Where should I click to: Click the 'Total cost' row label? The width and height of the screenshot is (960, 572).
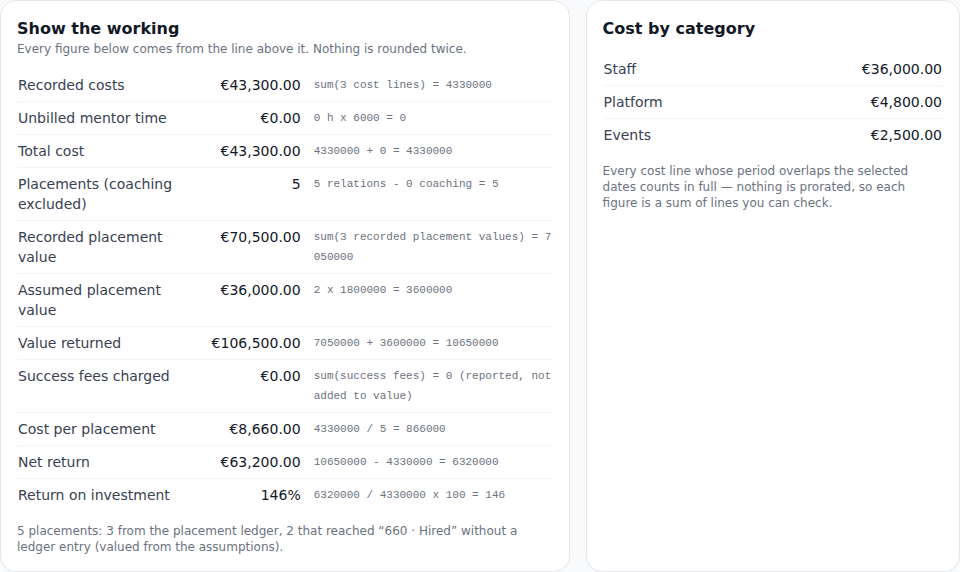click(51, 151)
